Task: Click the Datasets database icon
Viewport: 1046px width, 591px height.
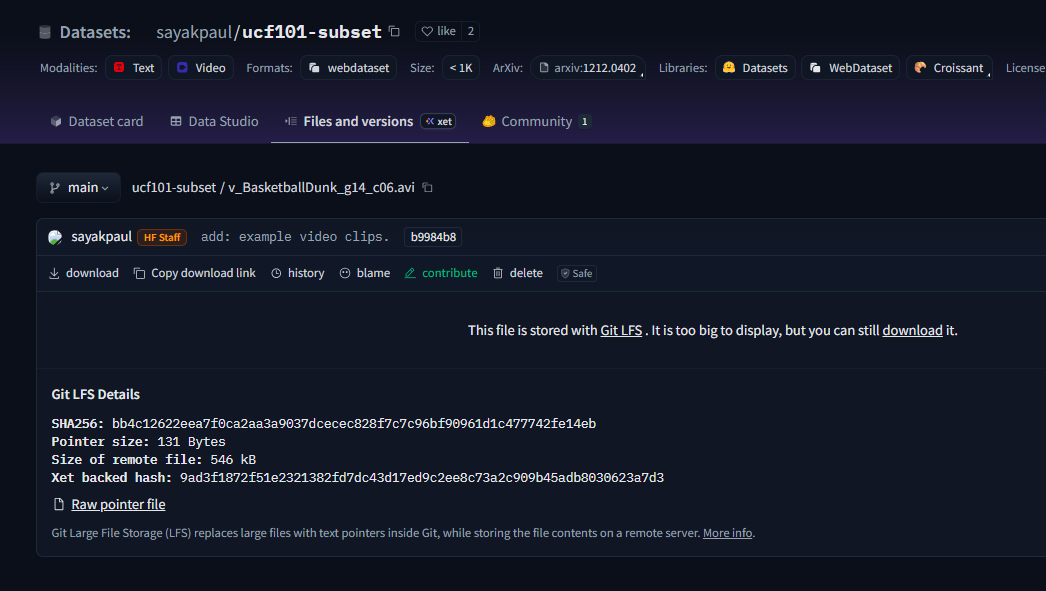Action: tap(45, 32)
